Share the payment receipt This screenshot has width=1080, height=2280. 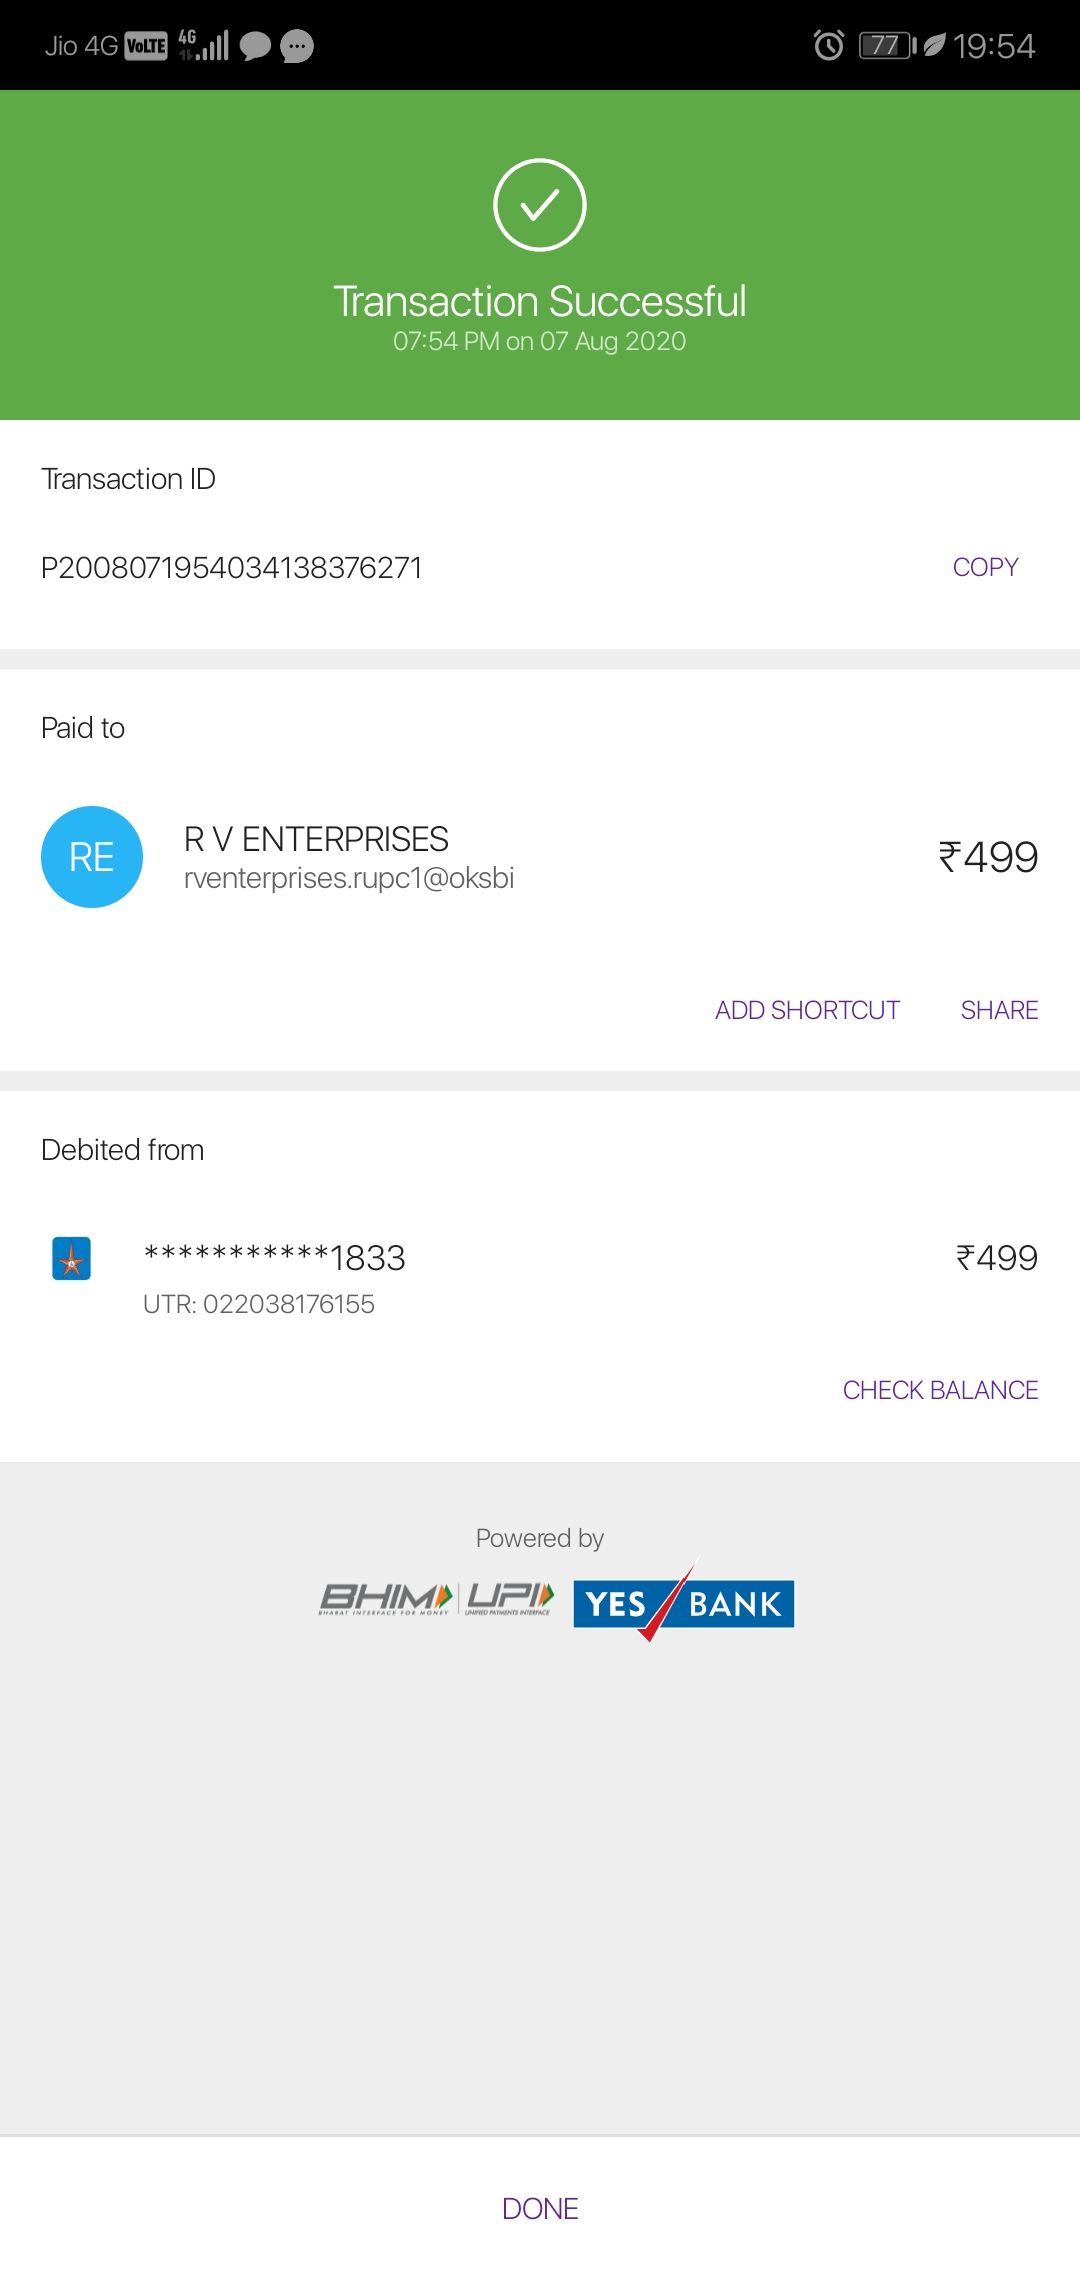(x=999, y=1010)
